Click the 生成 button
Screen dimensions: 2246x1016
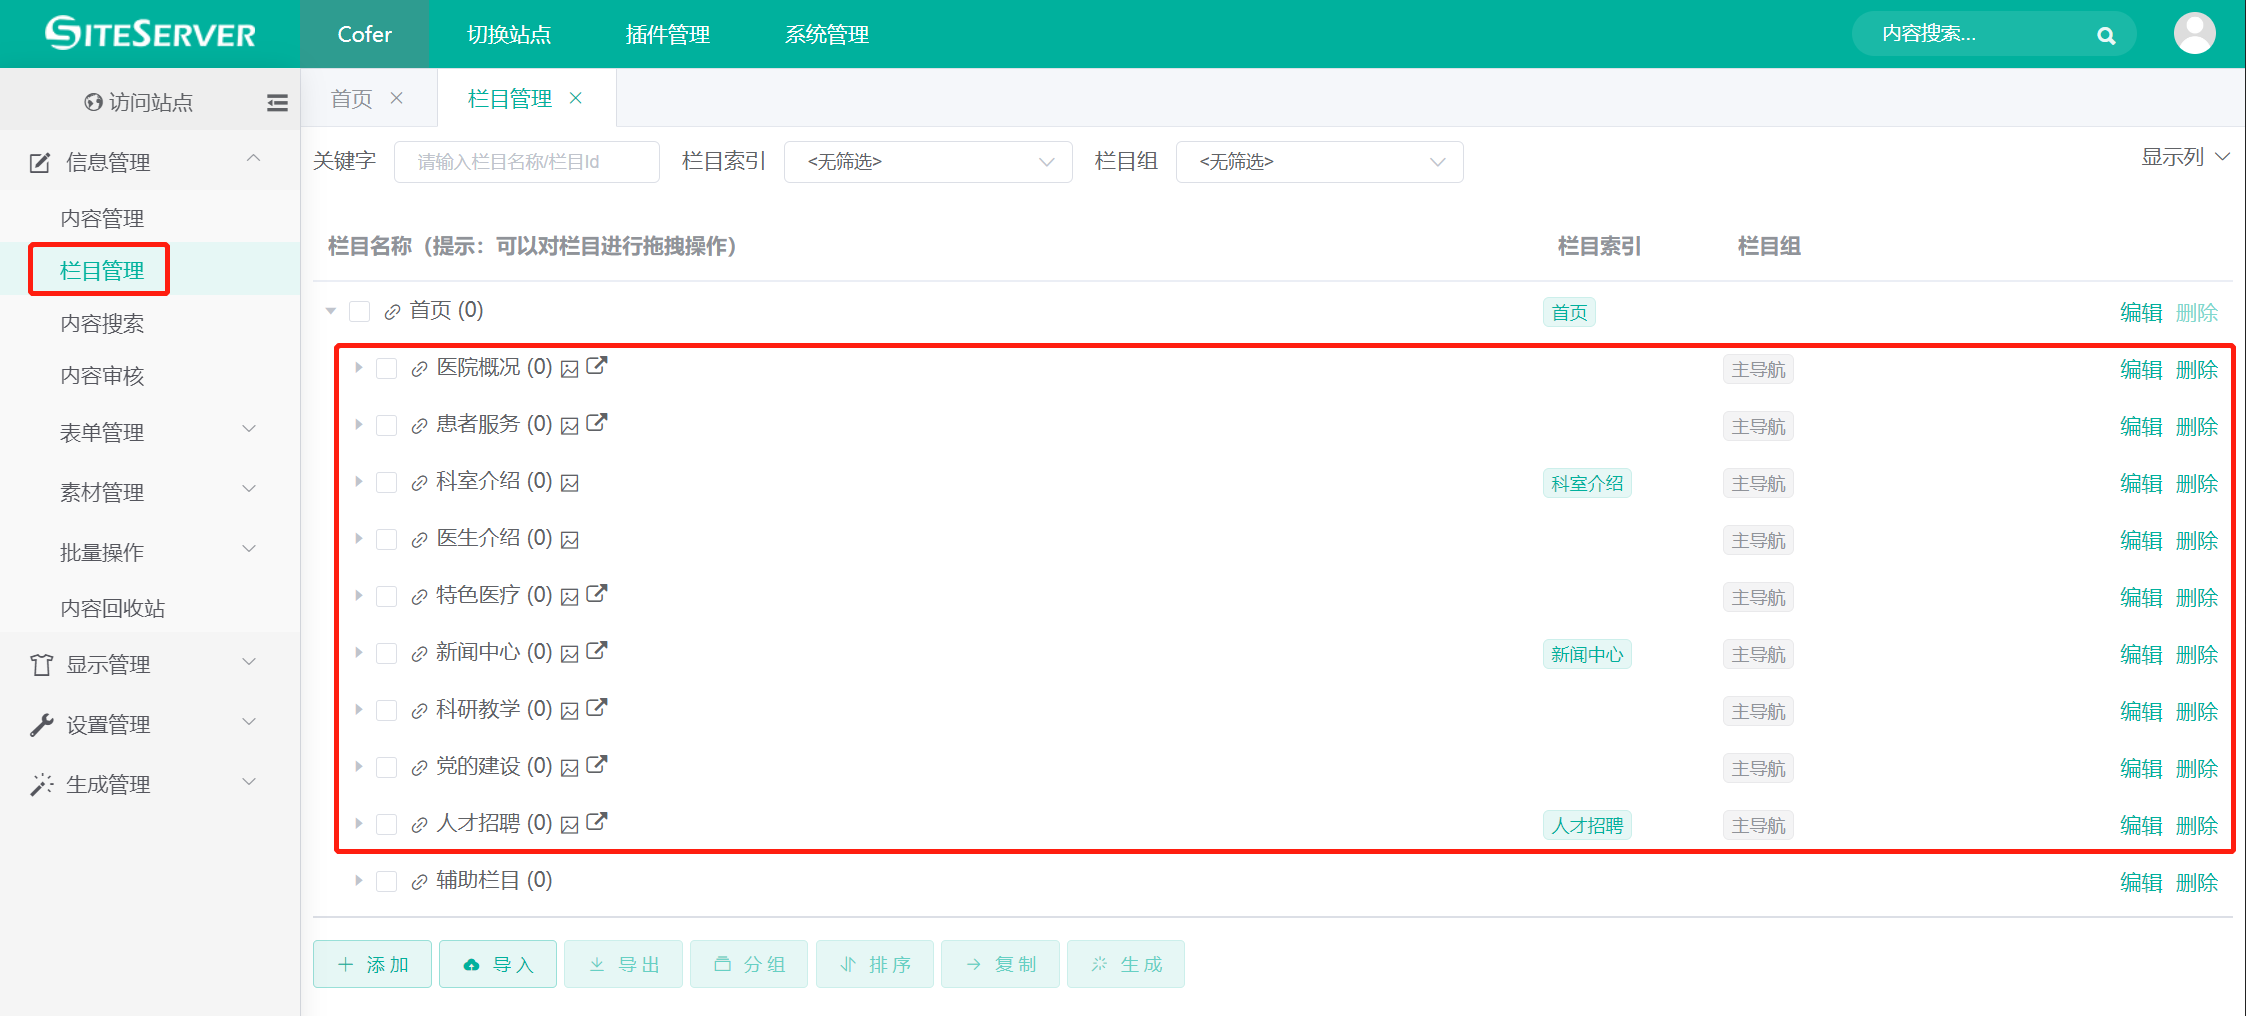coord(1126,964)
